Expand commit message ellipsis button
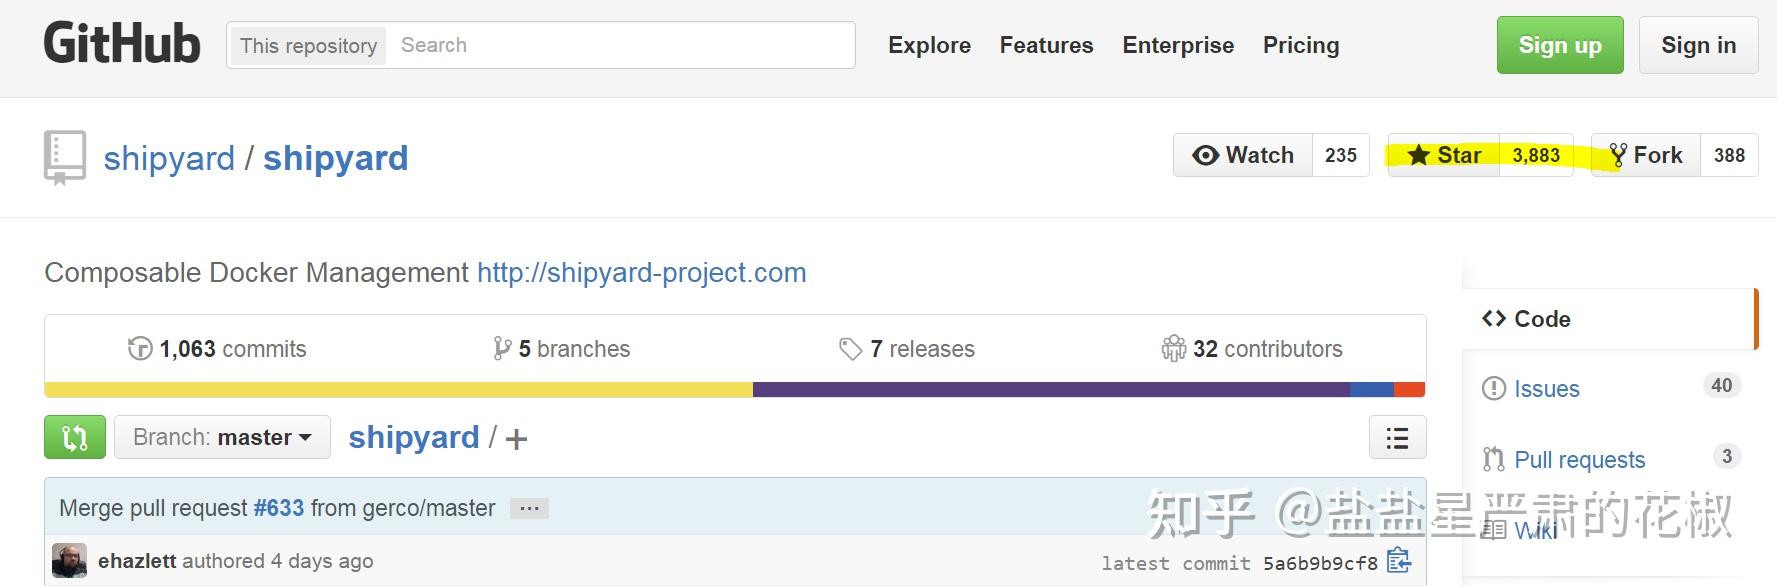This screenshot has height=586, width=1777. pyautogui.click(x=529, y=508)
